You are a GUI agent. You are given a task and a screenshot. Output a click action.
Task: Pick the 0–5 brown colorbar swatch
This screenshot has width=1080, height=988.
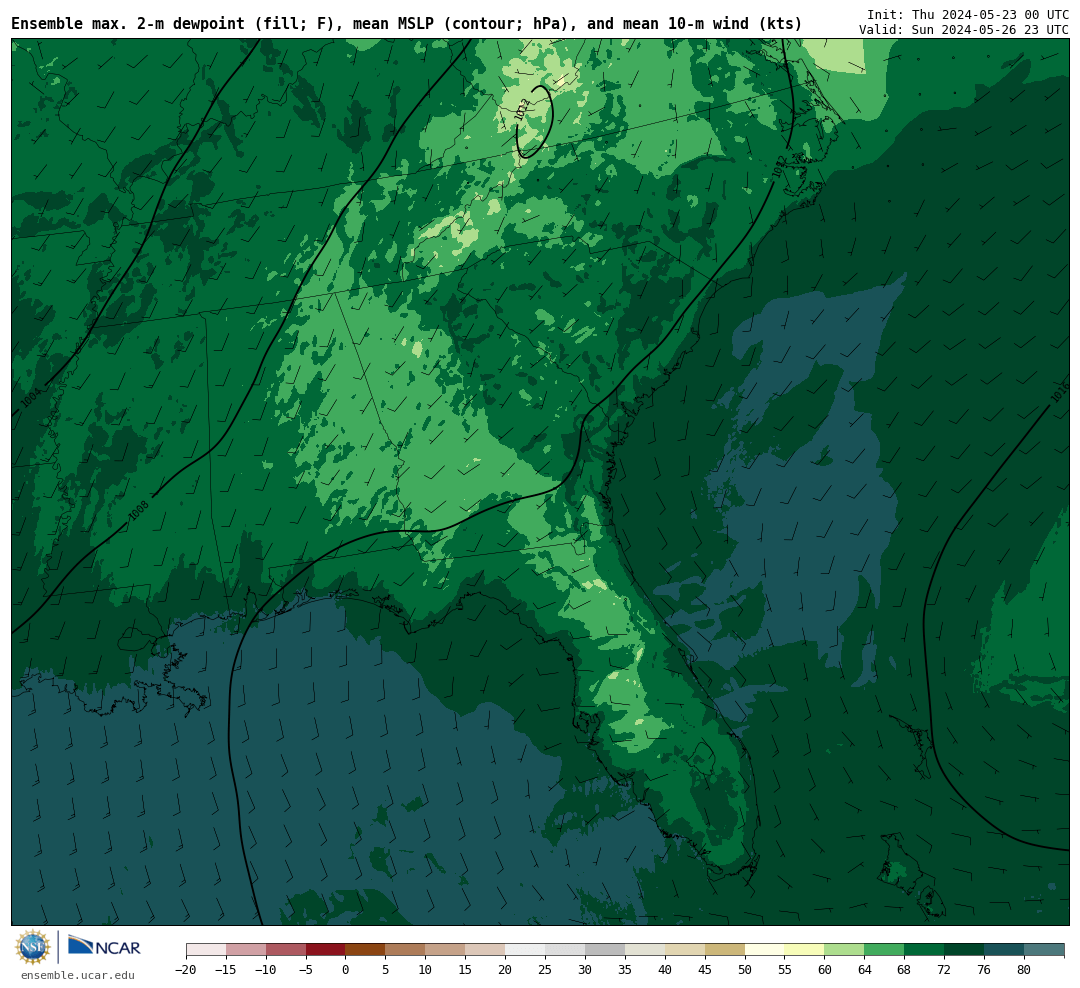[365, 950]
